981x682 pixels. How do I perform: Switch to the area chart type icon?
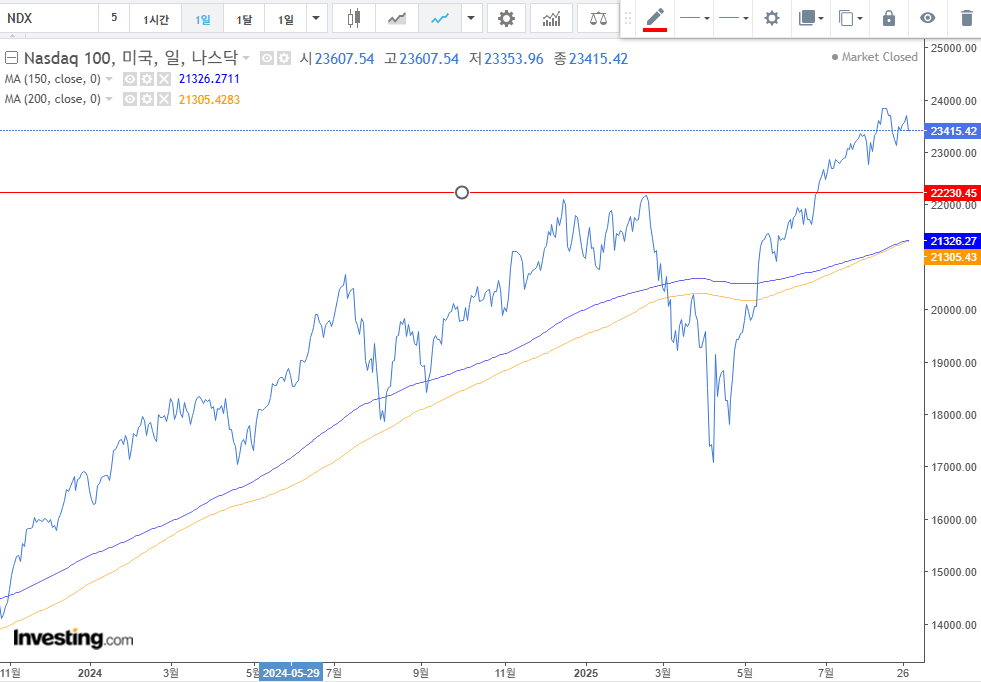[x=397, y=18]
